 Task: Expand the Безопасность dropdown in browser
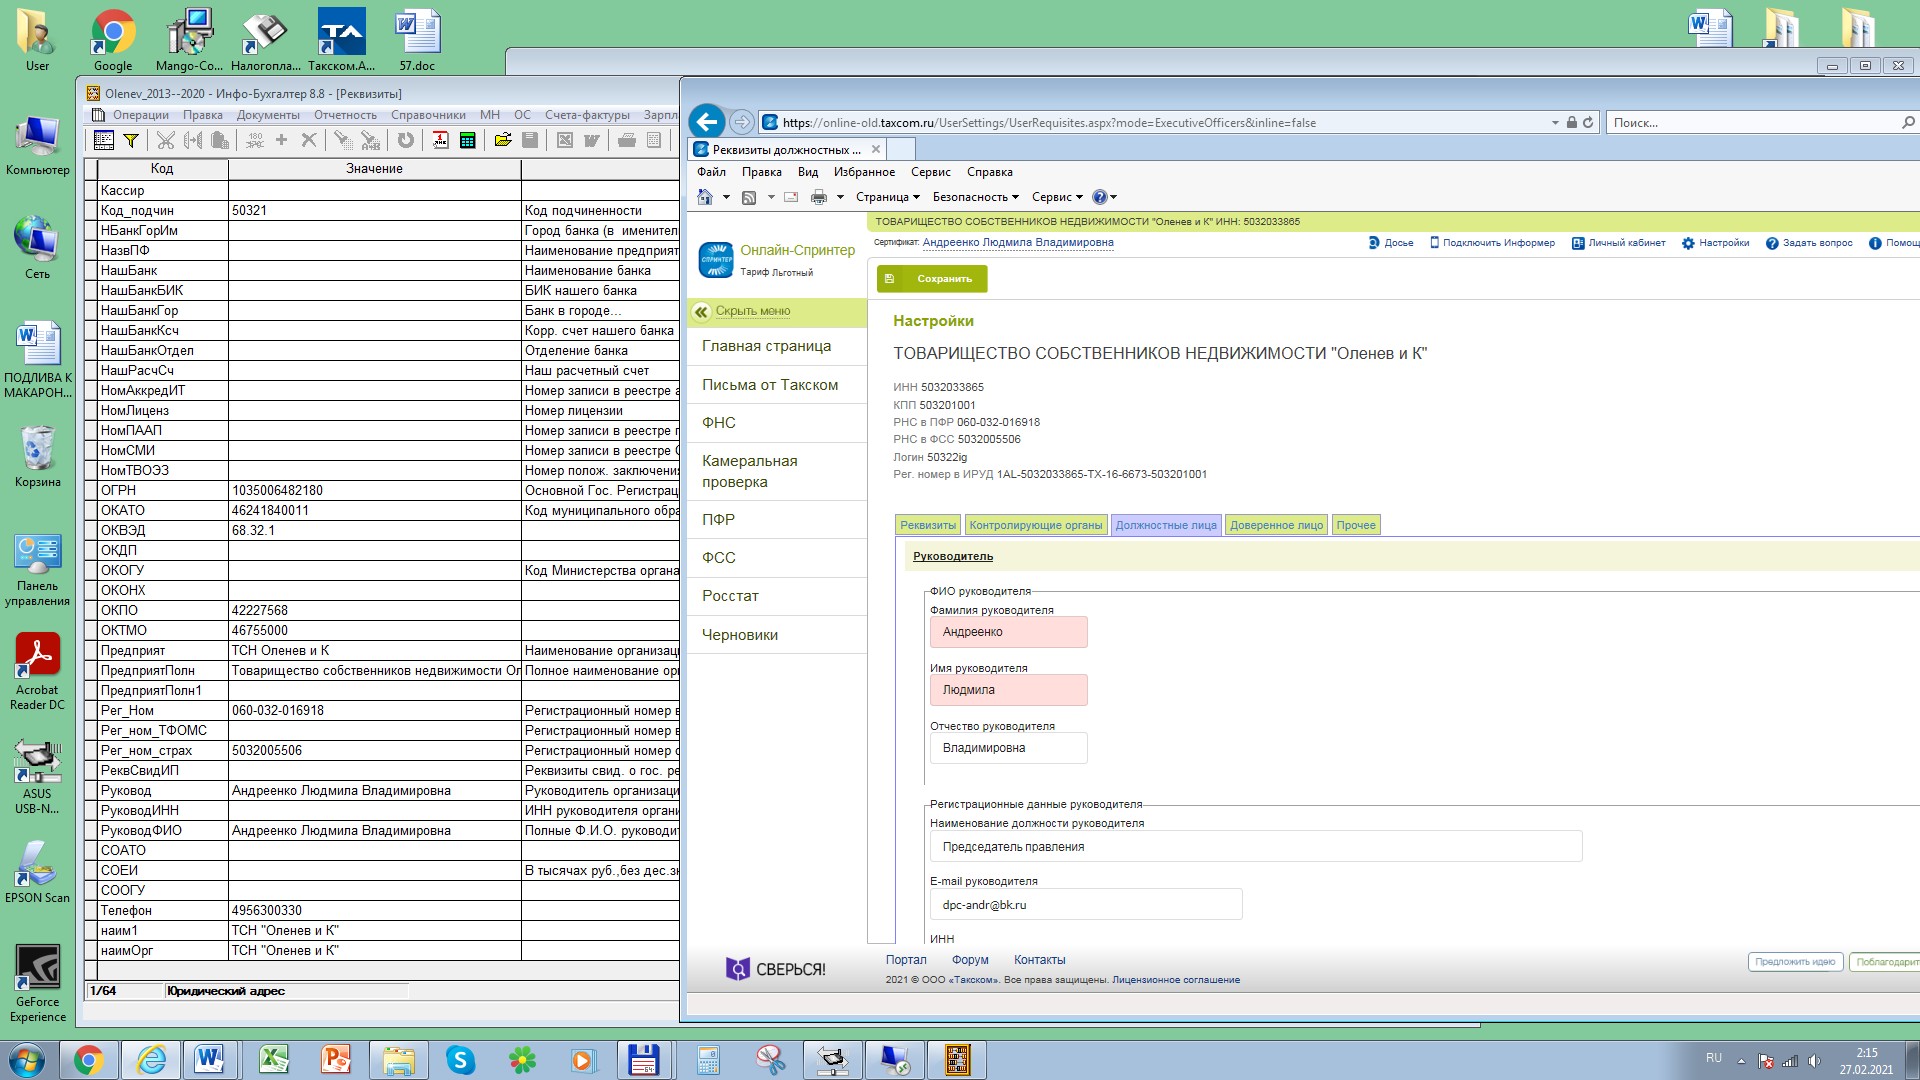click(x=976, y=197)
